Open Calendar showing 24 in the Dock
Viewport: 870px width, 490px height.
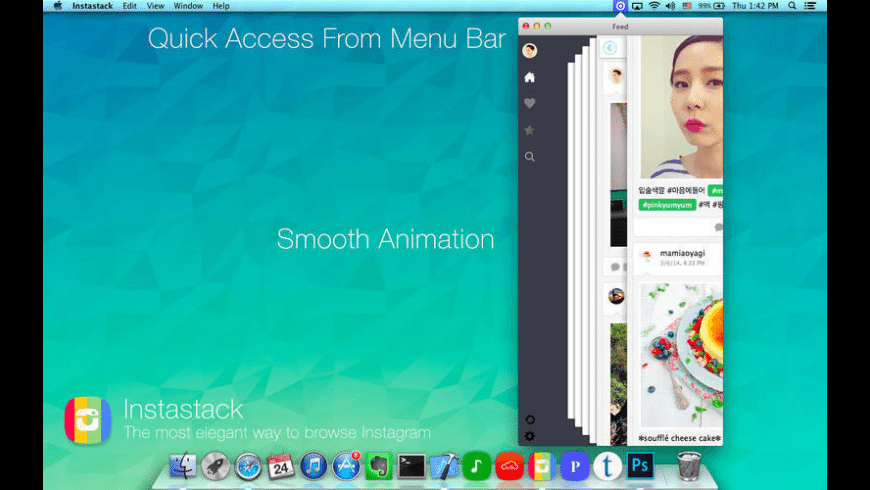coord(281,466)
